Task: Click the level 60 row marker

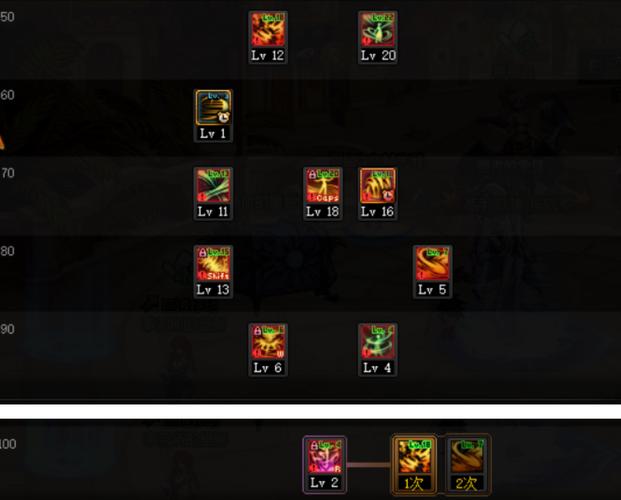Action: (x=7, y=95)
